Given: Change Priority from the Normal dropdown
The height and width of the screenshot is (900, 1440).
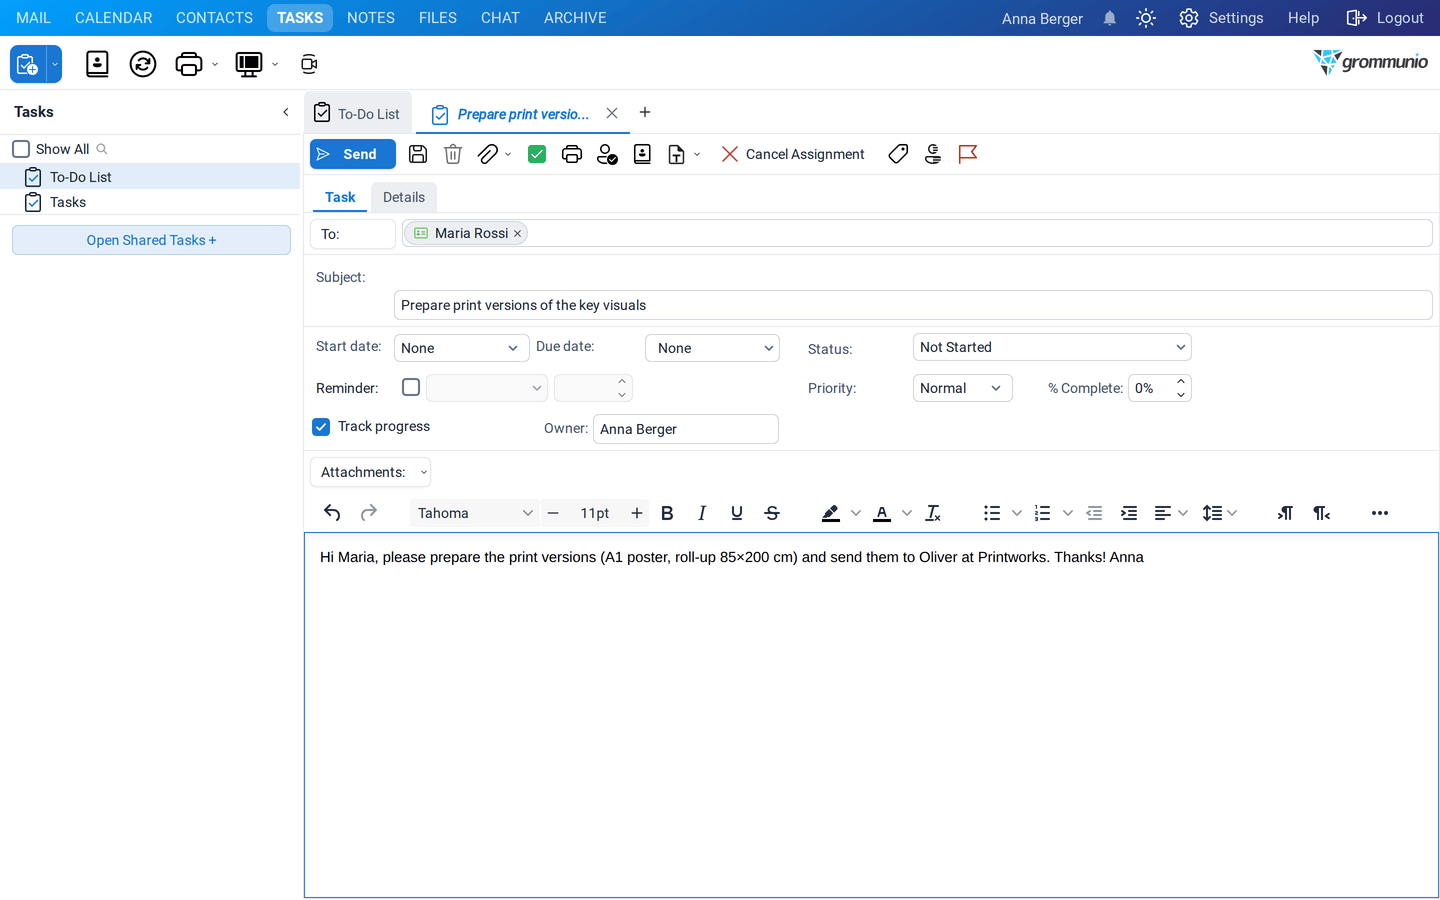Looking at the screenshot, I should pyautogui.click(x=962, y=388).
